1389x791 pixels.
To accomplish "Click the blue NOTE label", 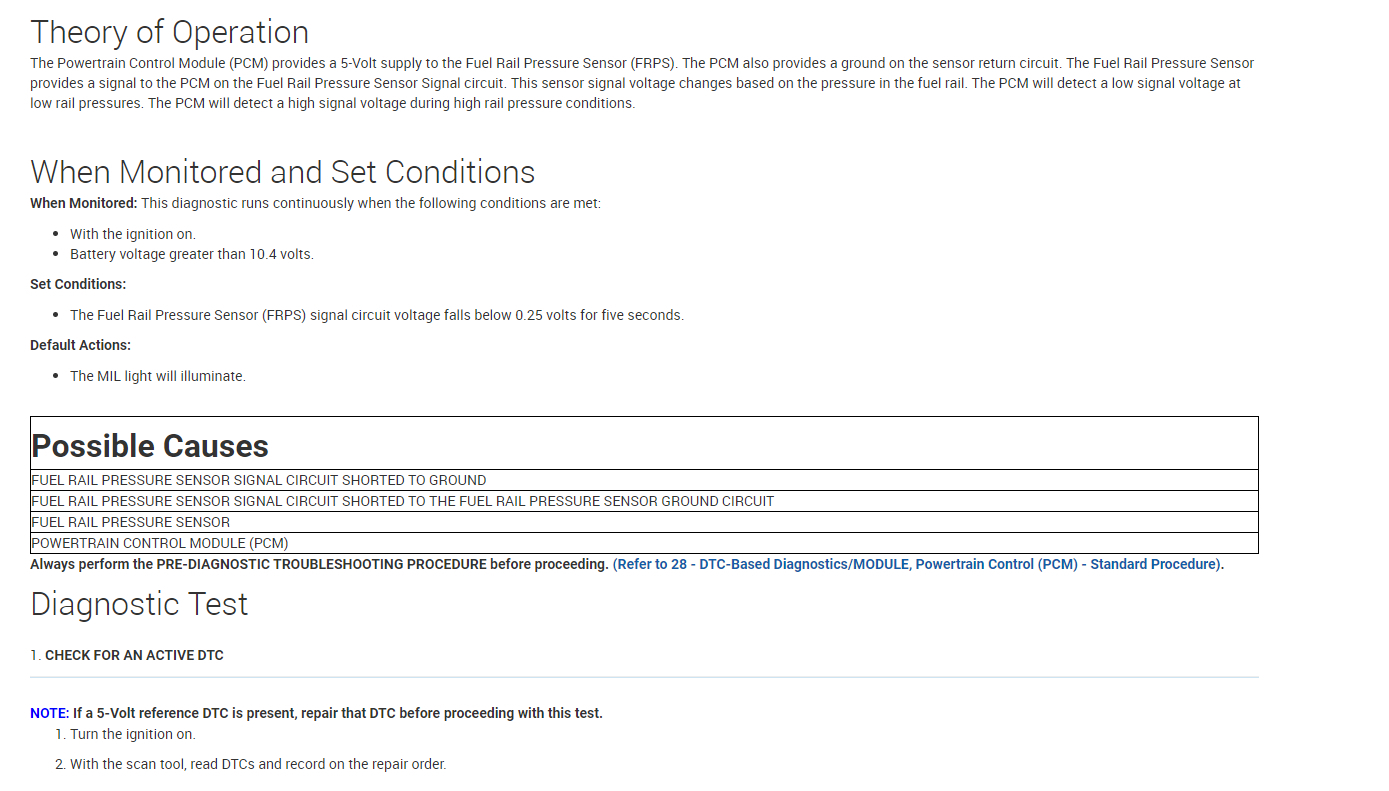I will [48, 713].
